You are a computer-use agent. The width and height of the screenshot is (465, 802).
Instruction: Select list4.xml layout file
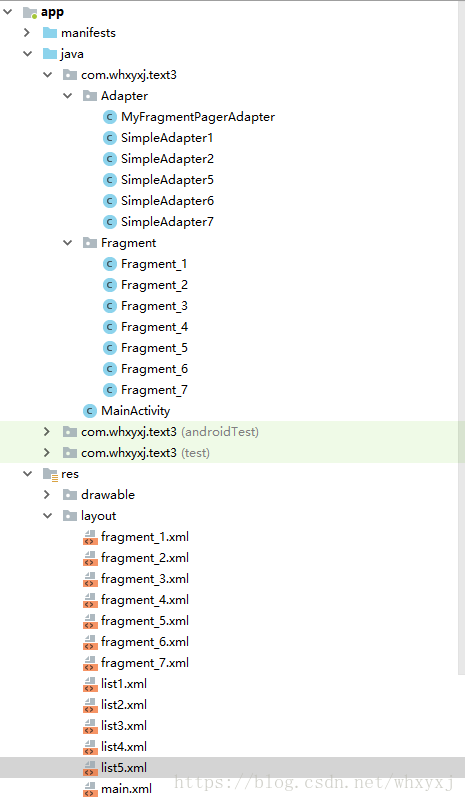point(124,746)
